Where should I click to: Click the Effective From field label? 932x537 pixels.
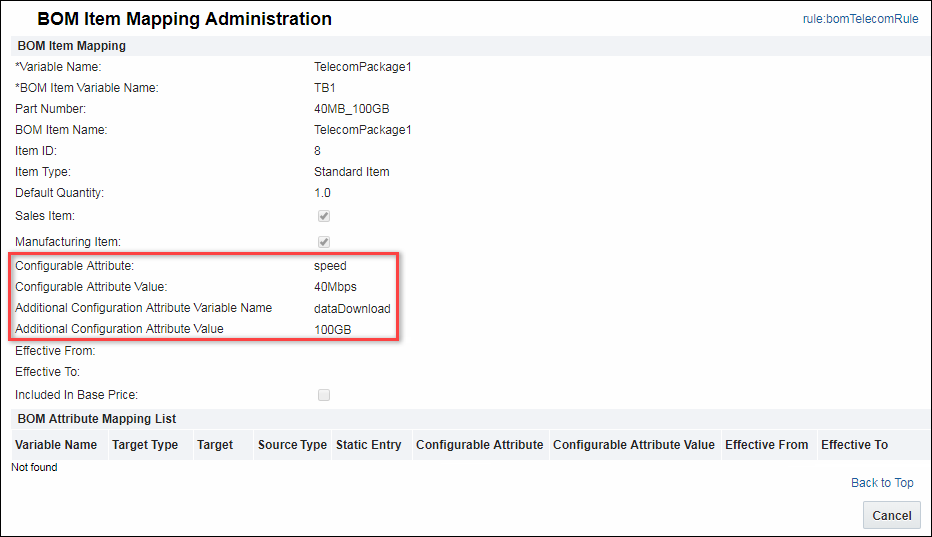point(55,351)
